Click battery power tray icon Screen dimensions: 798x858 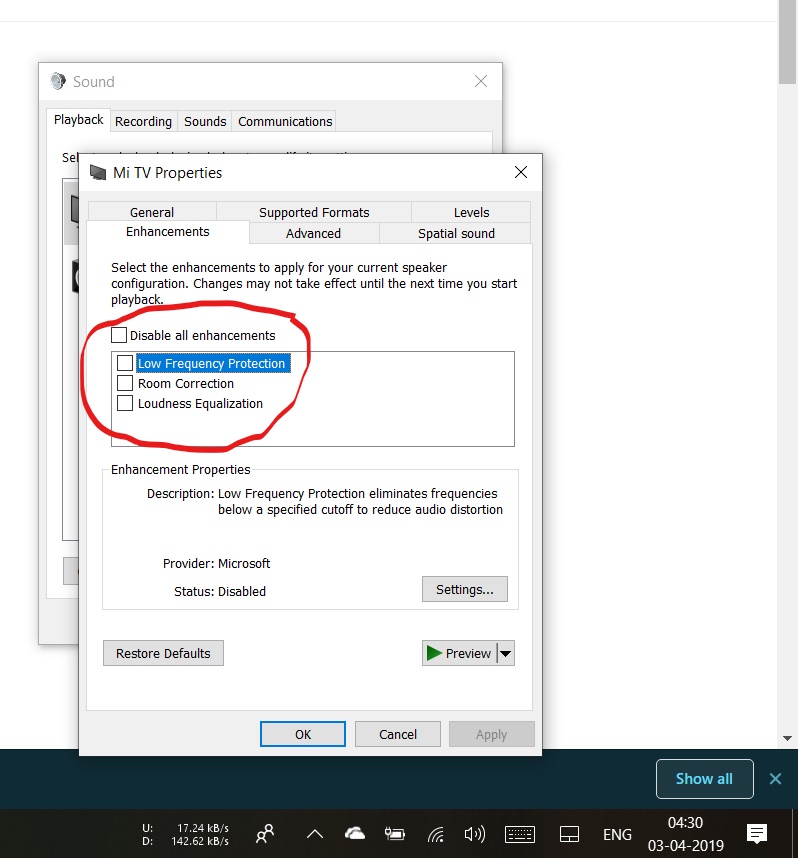[395, 834]
